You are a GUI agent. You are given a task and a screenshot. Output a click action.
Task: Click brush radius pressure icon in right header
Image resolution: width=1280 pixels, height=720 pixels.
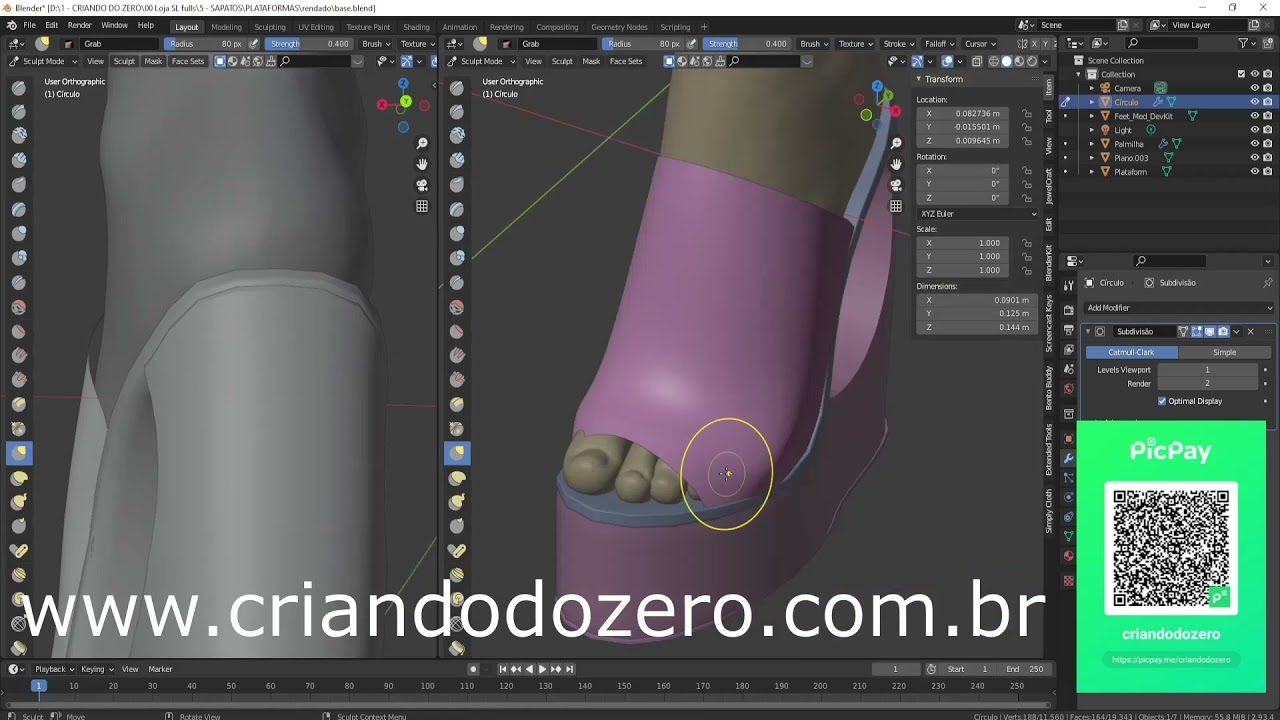692,44
